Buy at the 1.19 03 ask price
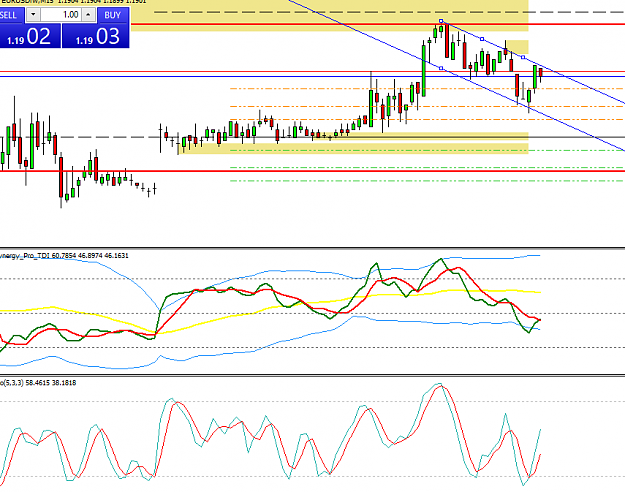 [96, 35]
